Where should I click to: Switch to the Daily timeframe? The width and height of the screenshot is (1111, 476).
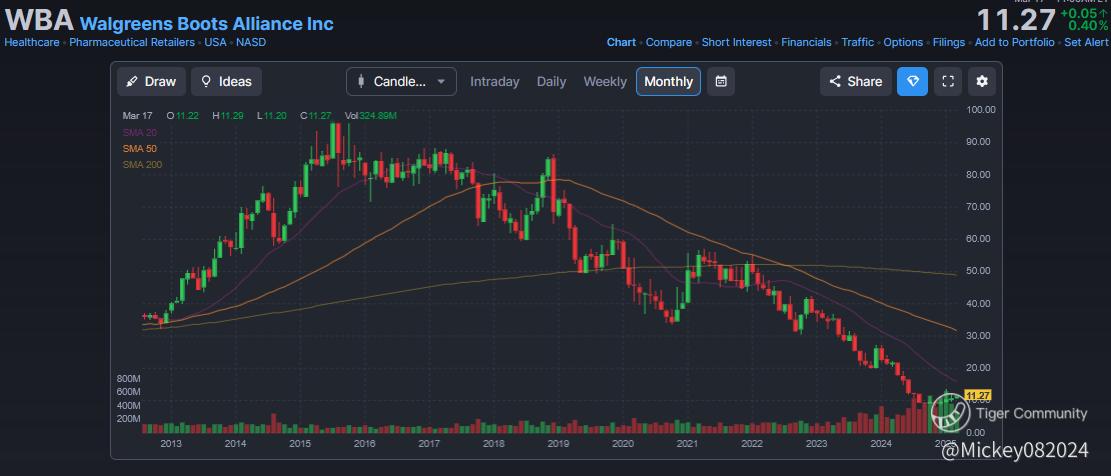coord(551,82)
